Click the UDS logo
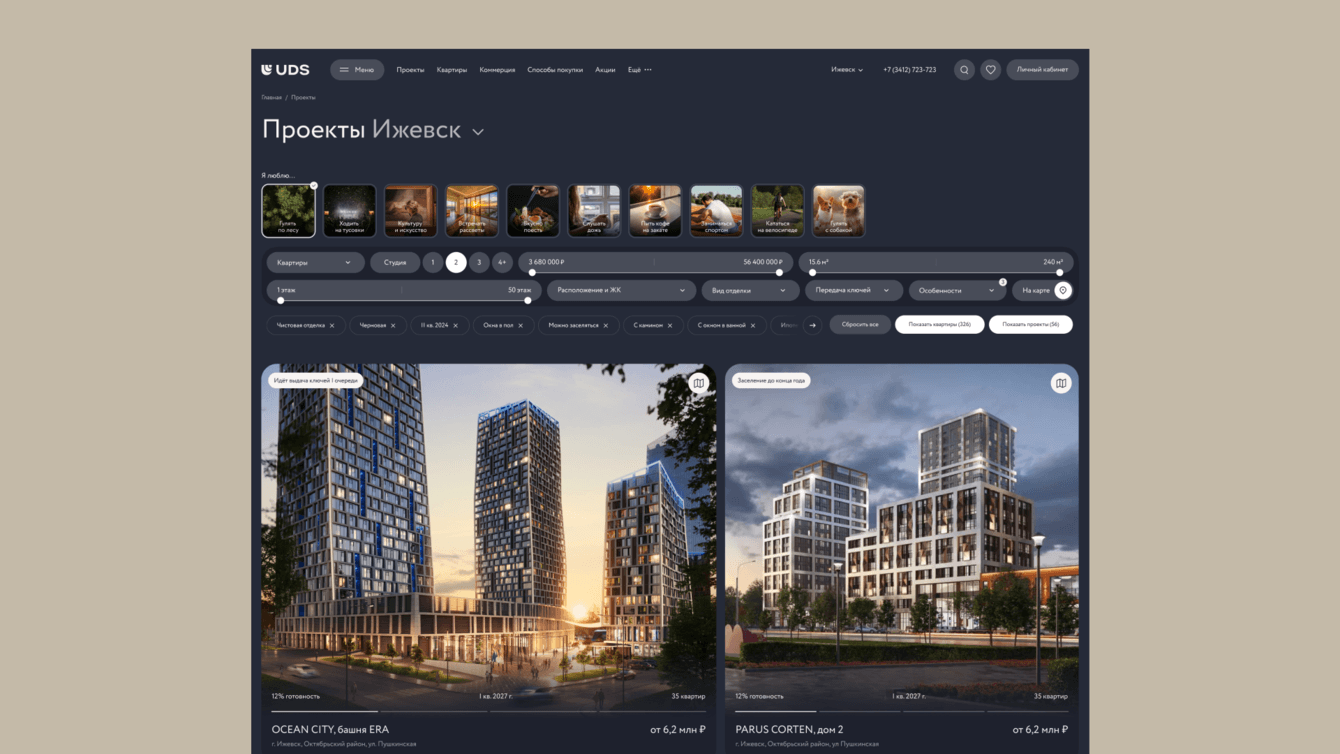The width and height of the screenshot is (1340, 754). (x=285, y=70)
